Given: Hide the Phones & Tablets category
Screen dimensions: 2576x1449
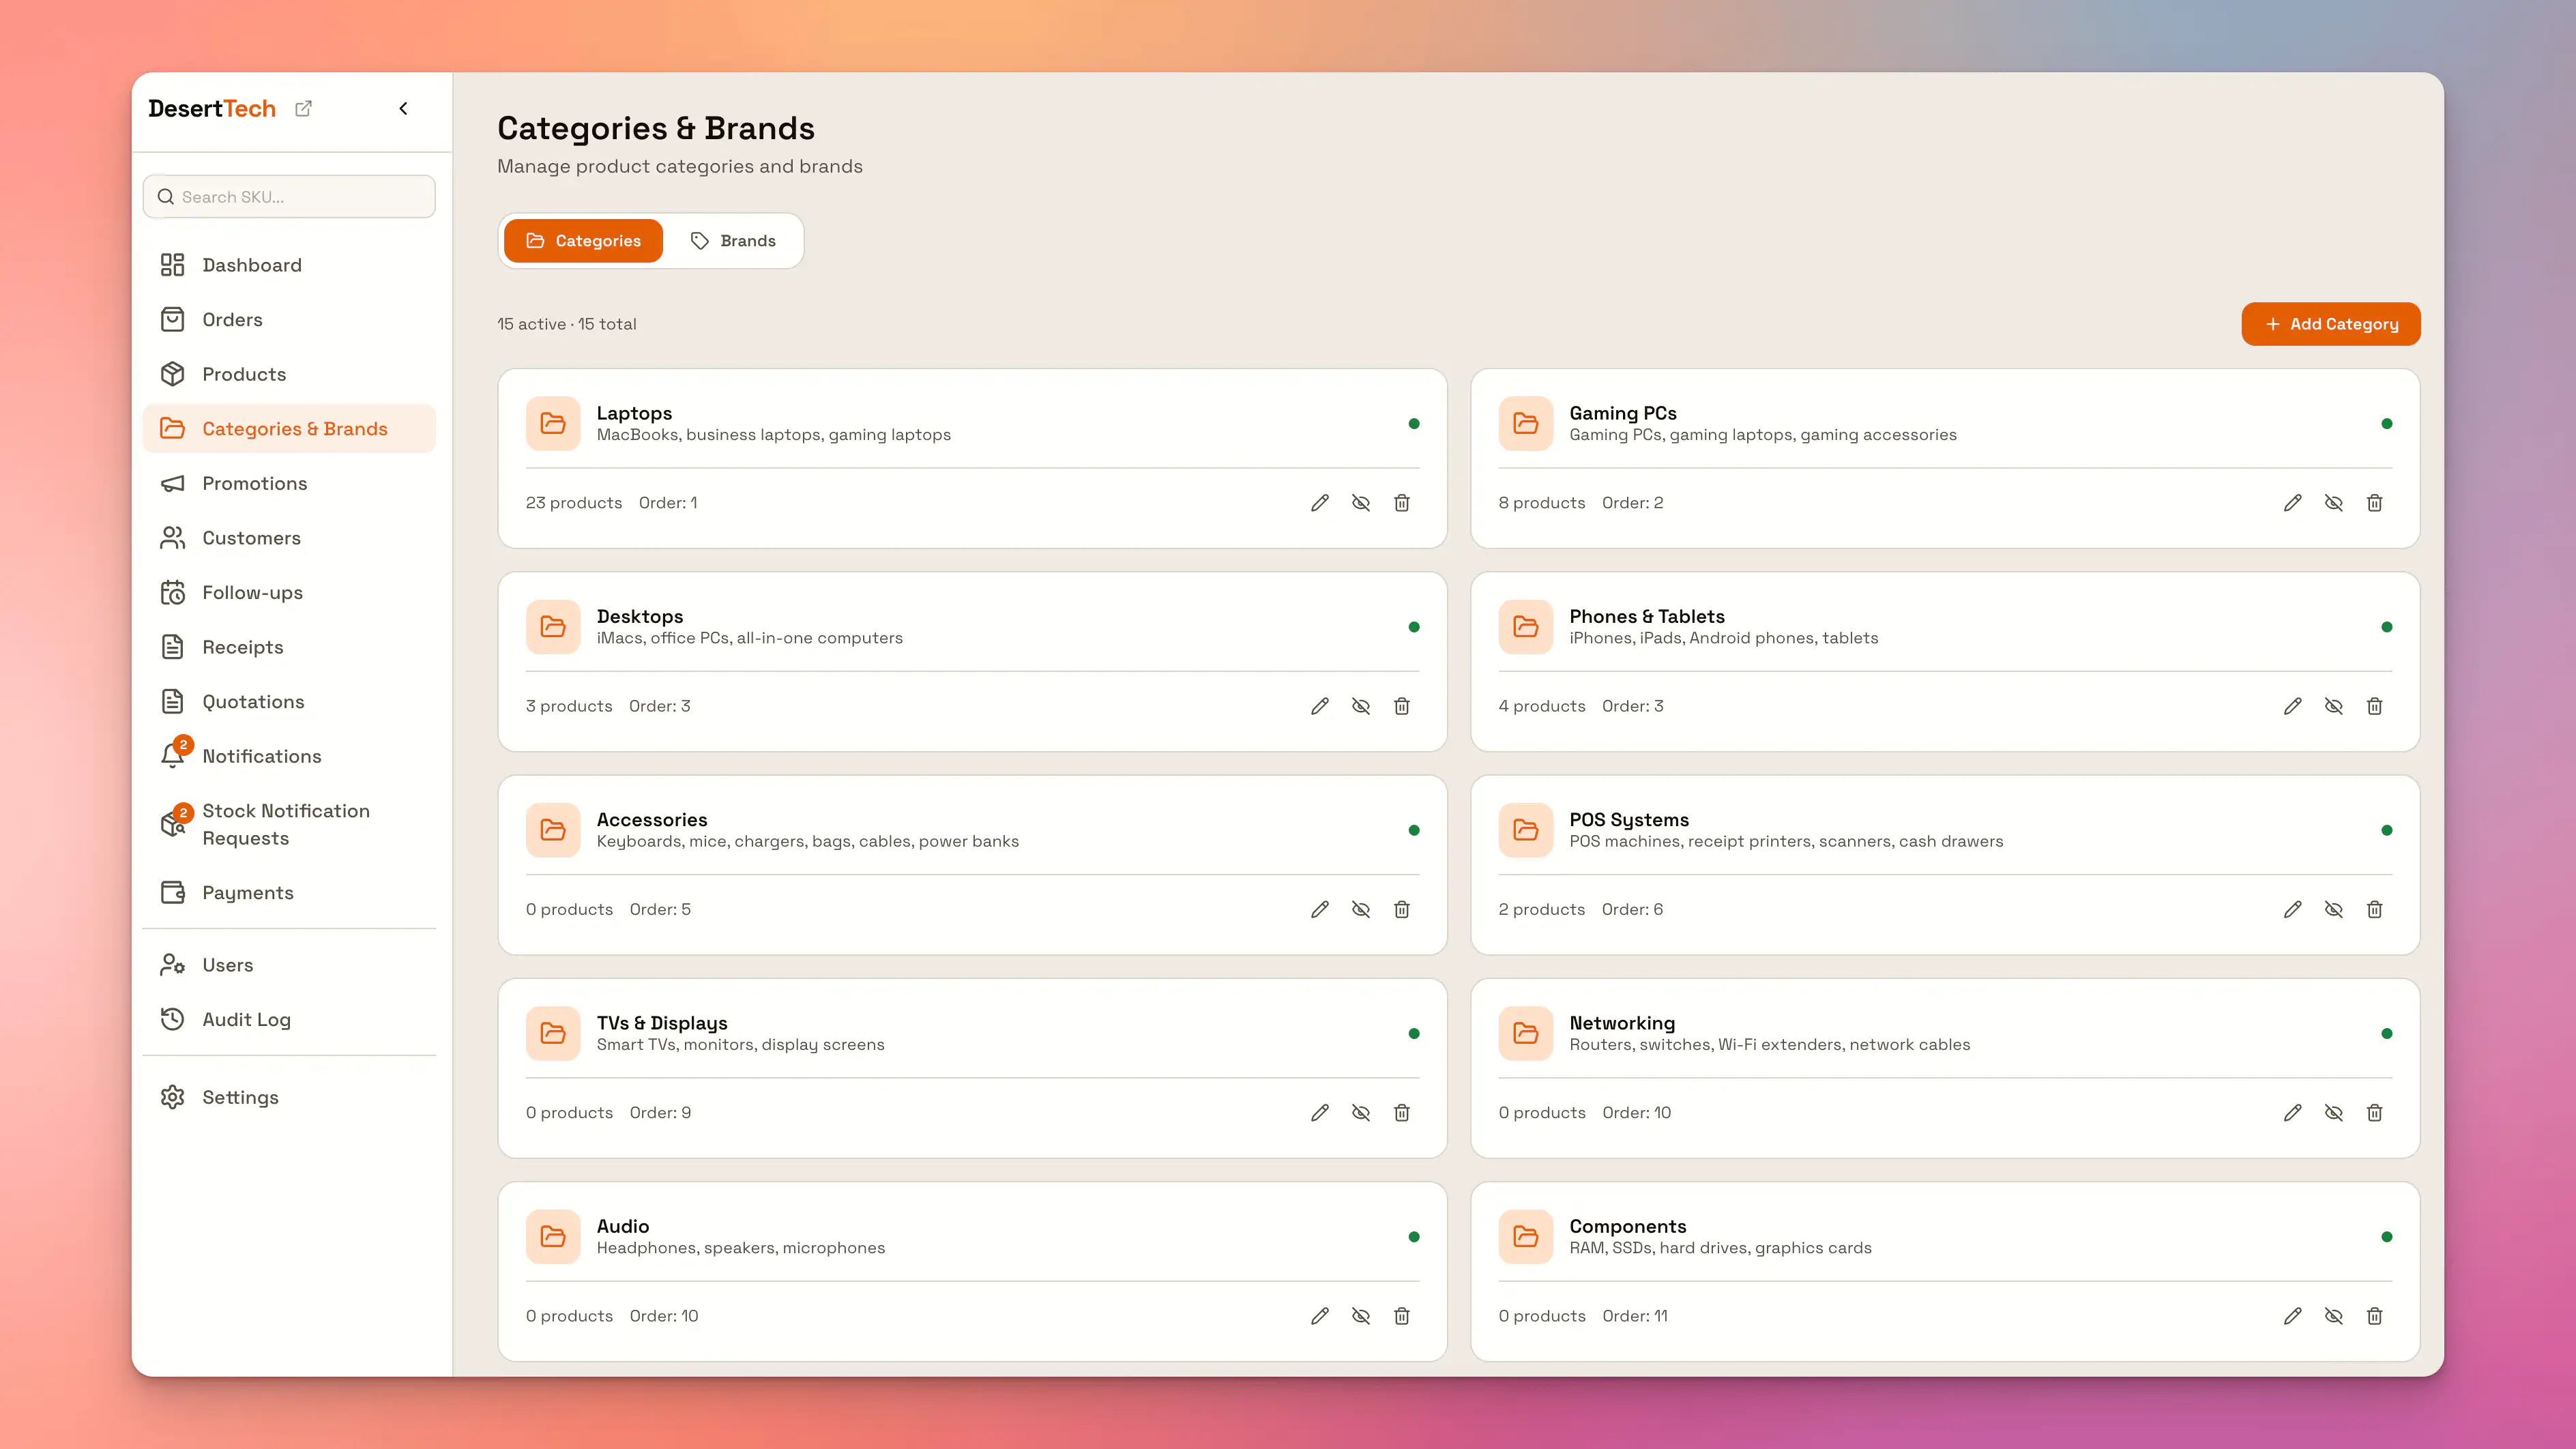Looking at the screenshot, I should 2334,706.
